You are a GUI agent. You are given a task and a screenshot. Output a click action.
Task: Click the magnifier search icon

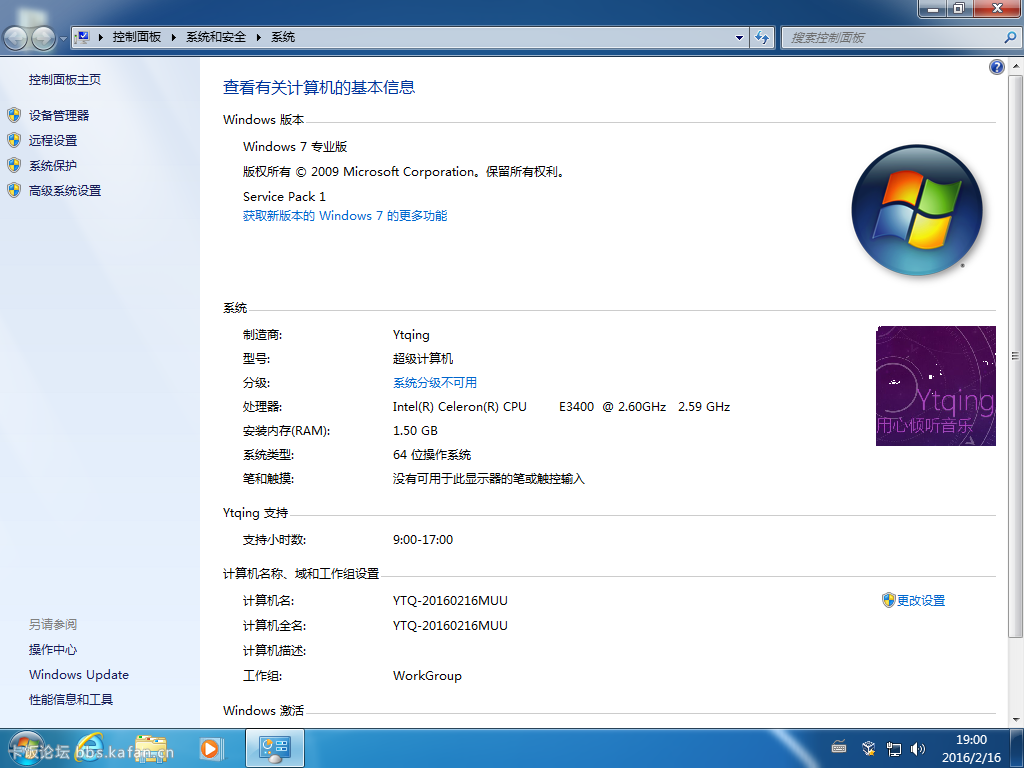(1010, 37)
